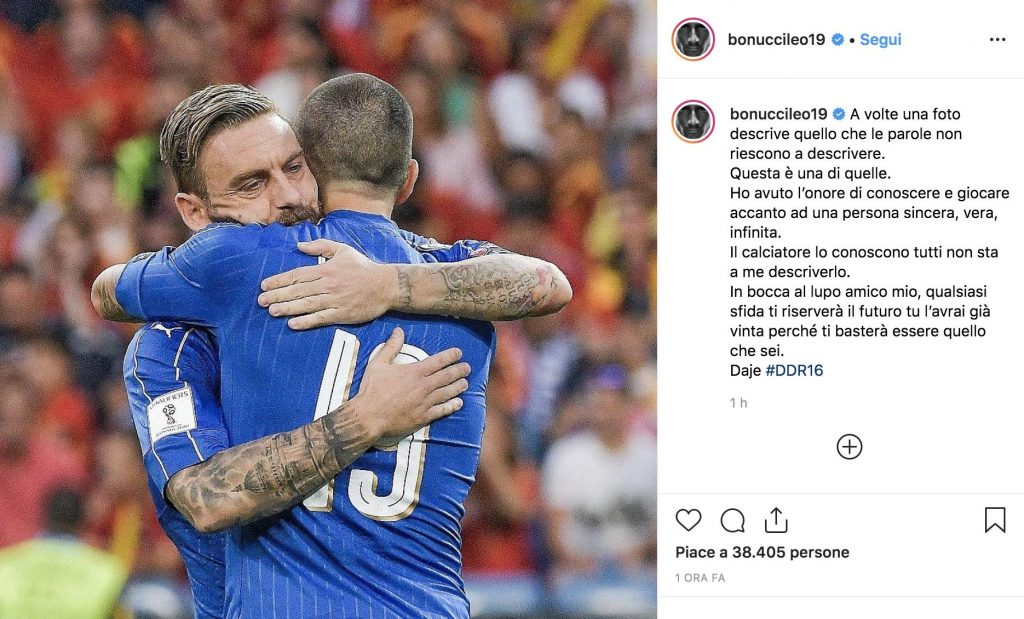
Task: Open bonuccileo19 profile picture in the header
Action: tap(693, 39)
